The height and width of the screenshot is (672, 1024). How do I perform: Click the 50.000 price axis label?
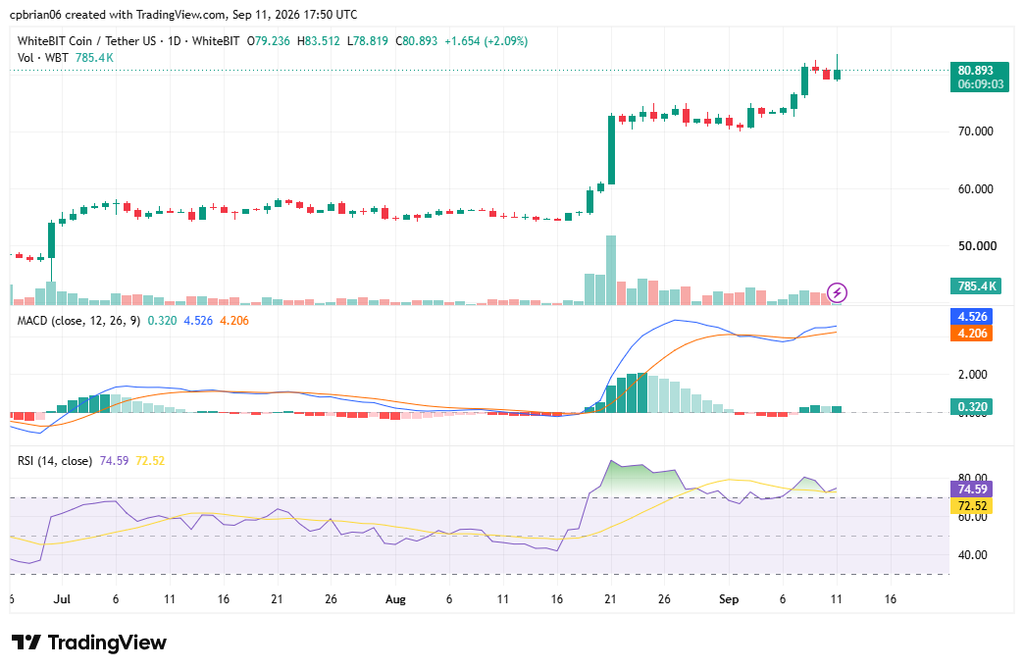[977, 246]
